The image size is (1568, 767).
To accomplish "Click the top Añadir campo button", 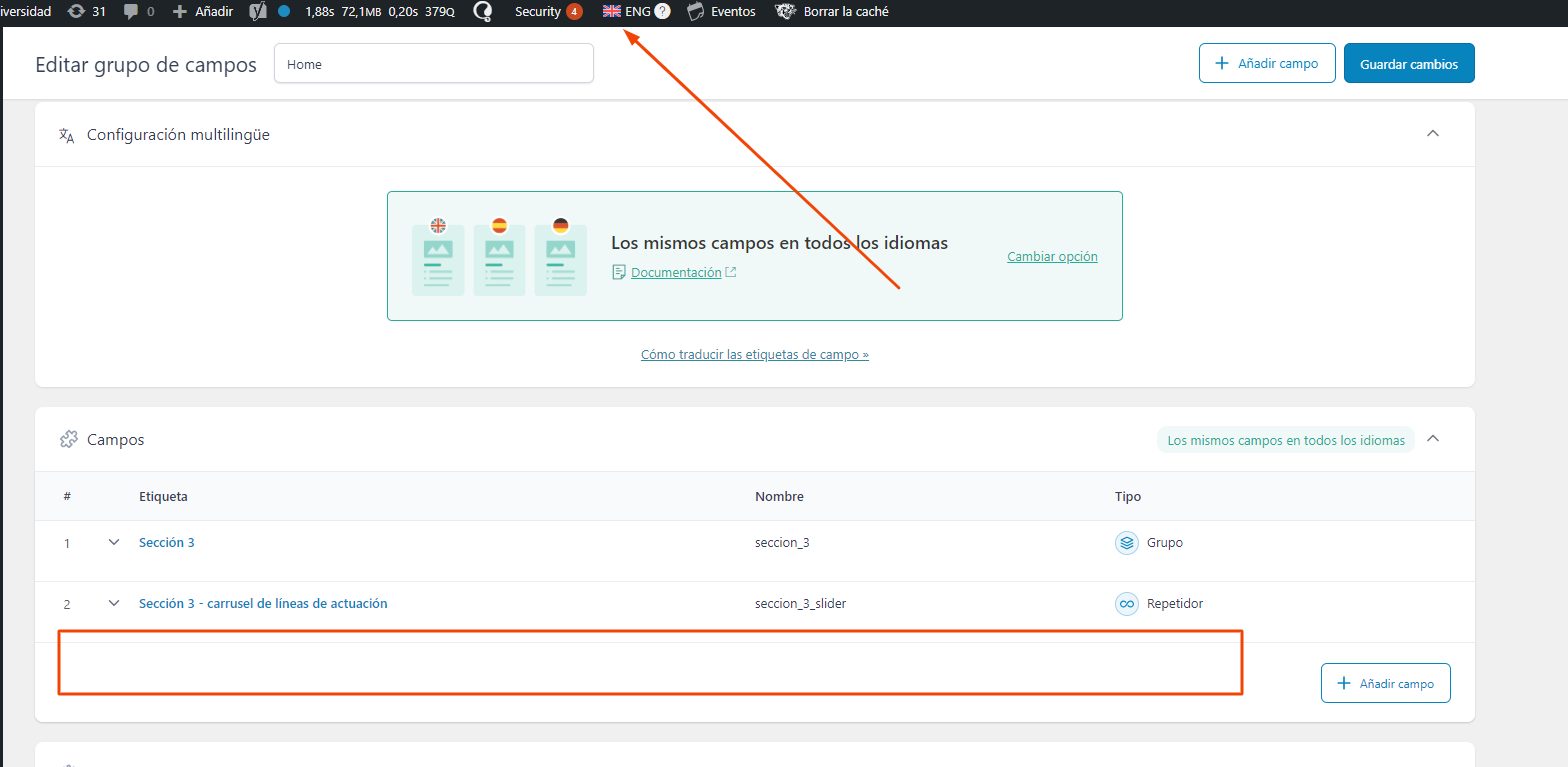I will [1267, 63].
